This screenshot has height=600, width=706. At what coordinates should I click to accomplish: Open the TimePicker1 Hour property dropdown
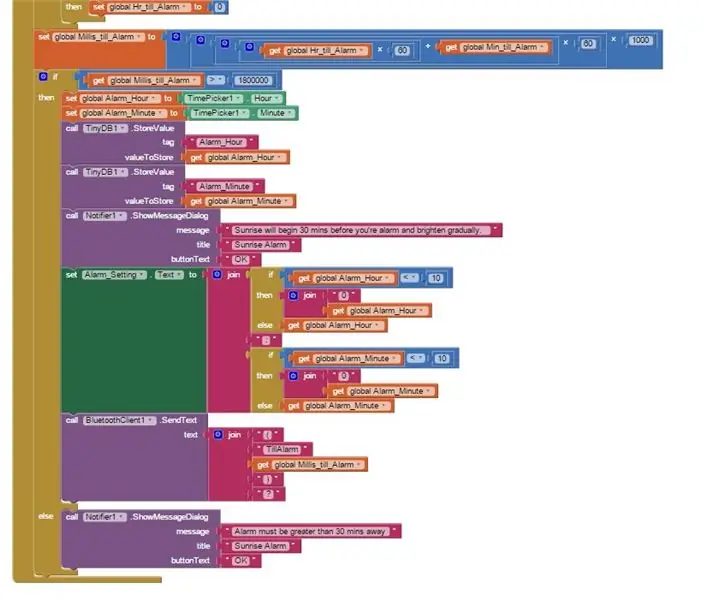(267, 98)
